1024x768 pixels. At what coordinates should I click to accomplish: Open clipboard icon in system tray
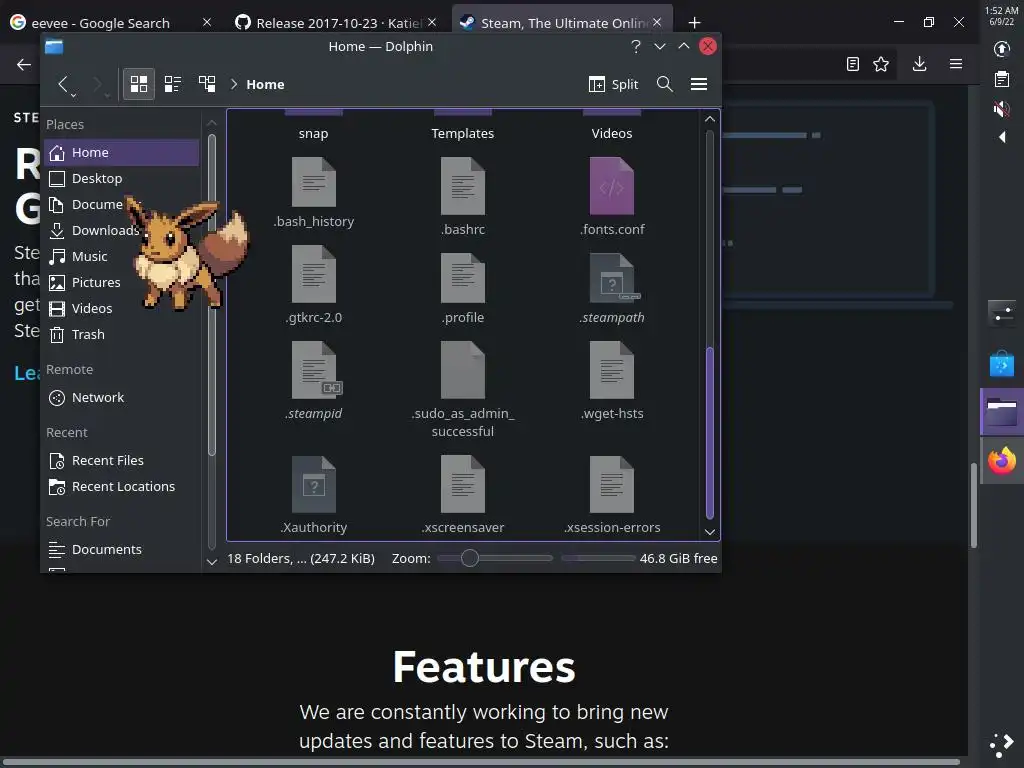click(x=1002, y=79)
